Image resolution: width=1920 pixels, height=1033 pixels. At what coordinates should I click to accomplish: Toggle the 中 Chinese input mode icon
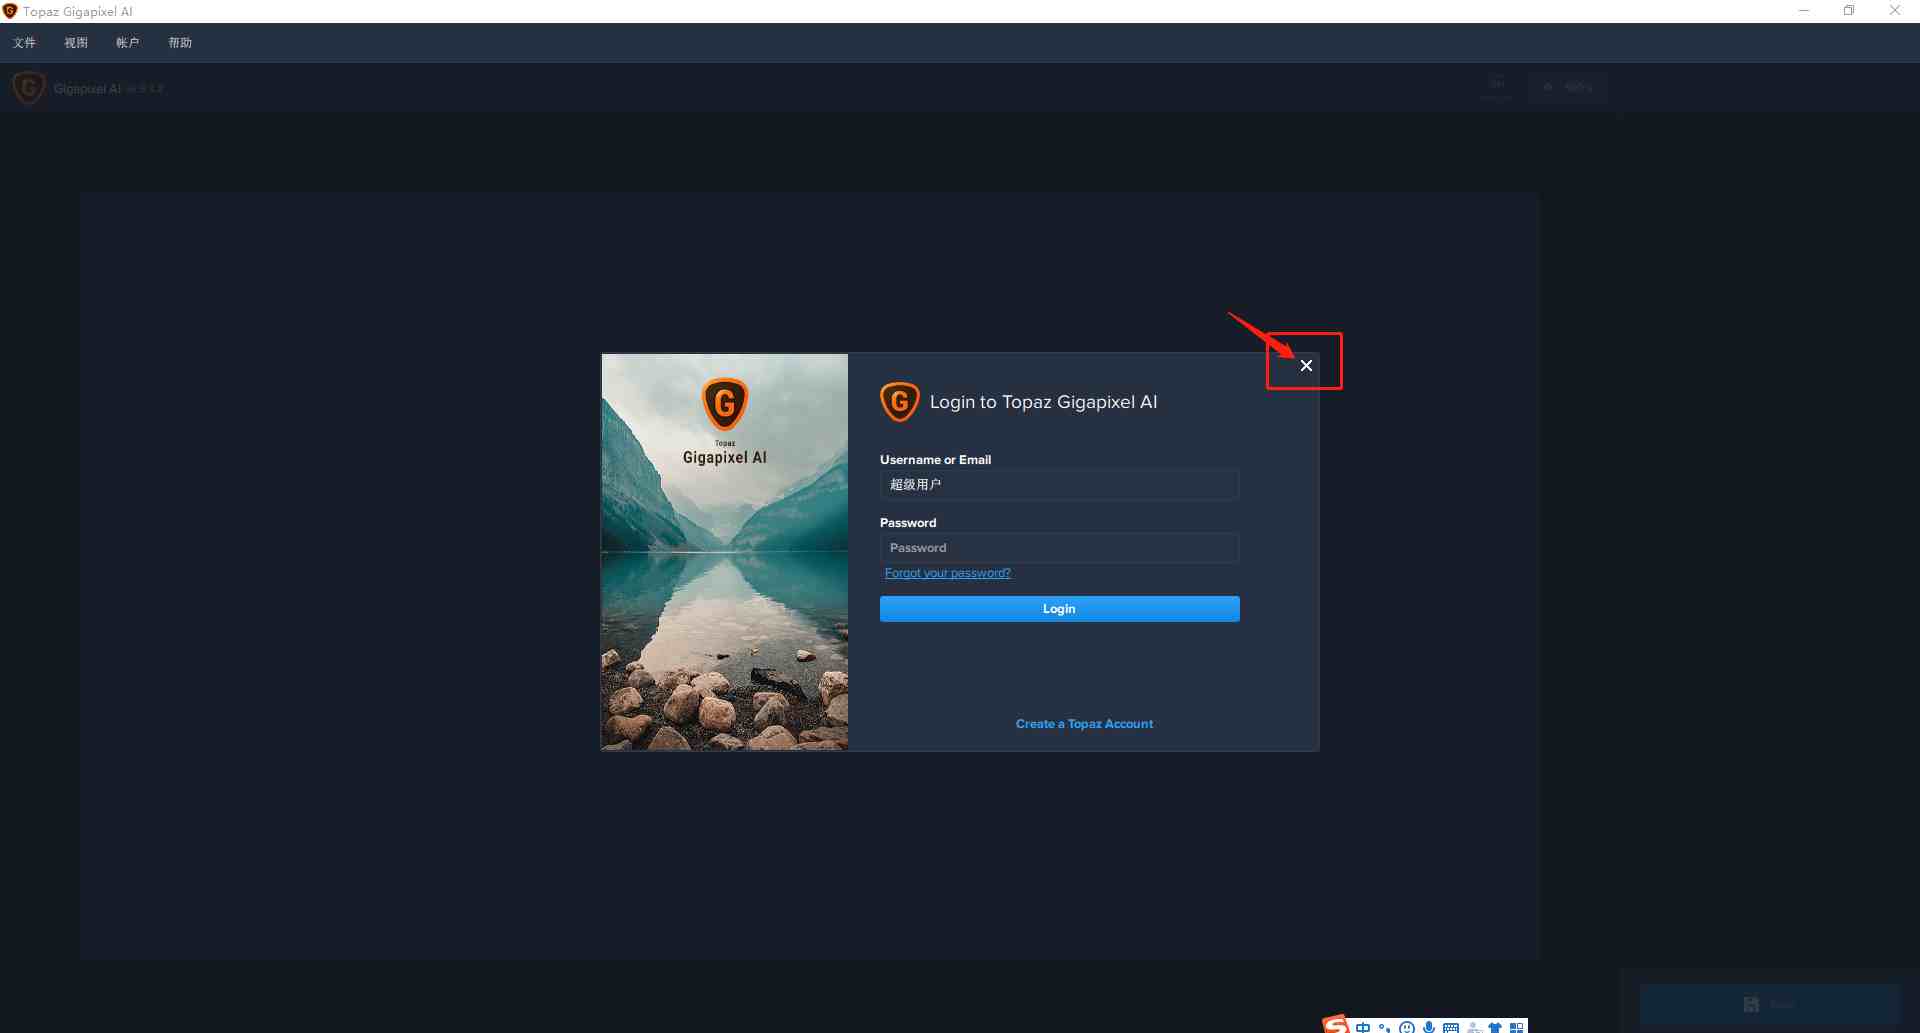1363,1027
